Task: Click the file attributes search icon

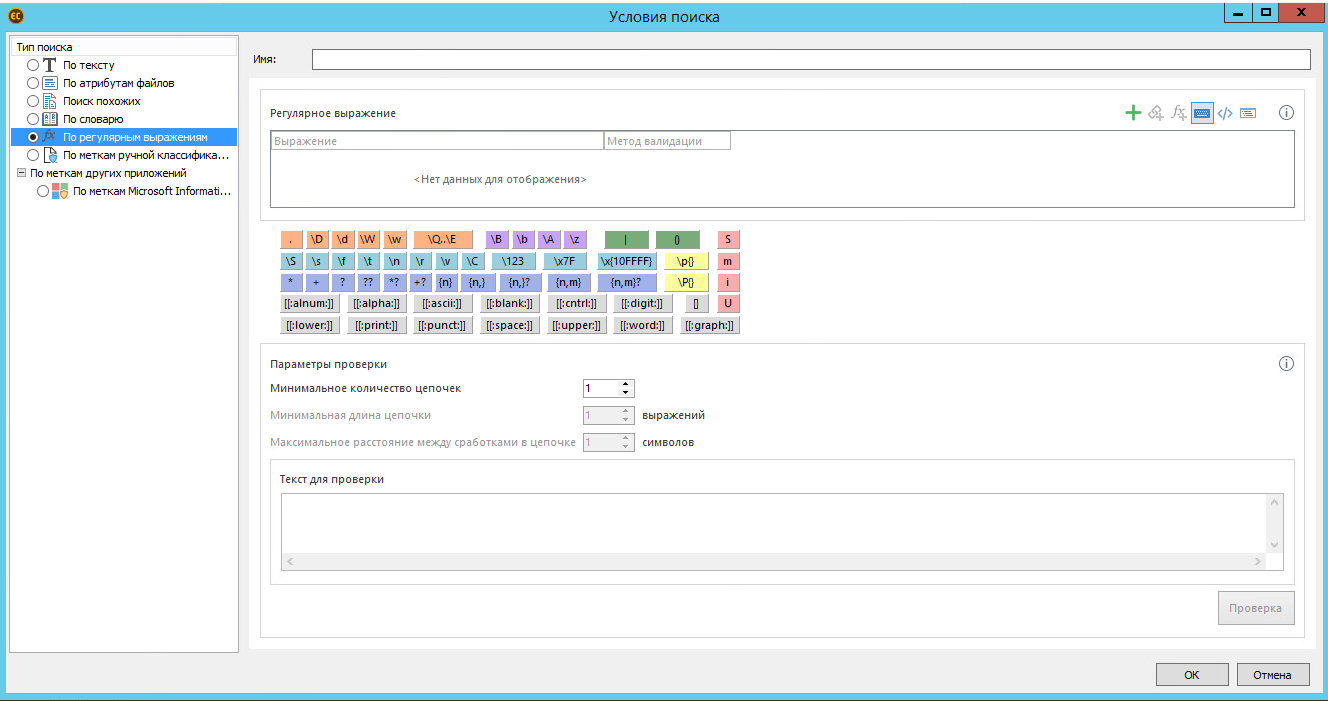Action: coord(50,83)
